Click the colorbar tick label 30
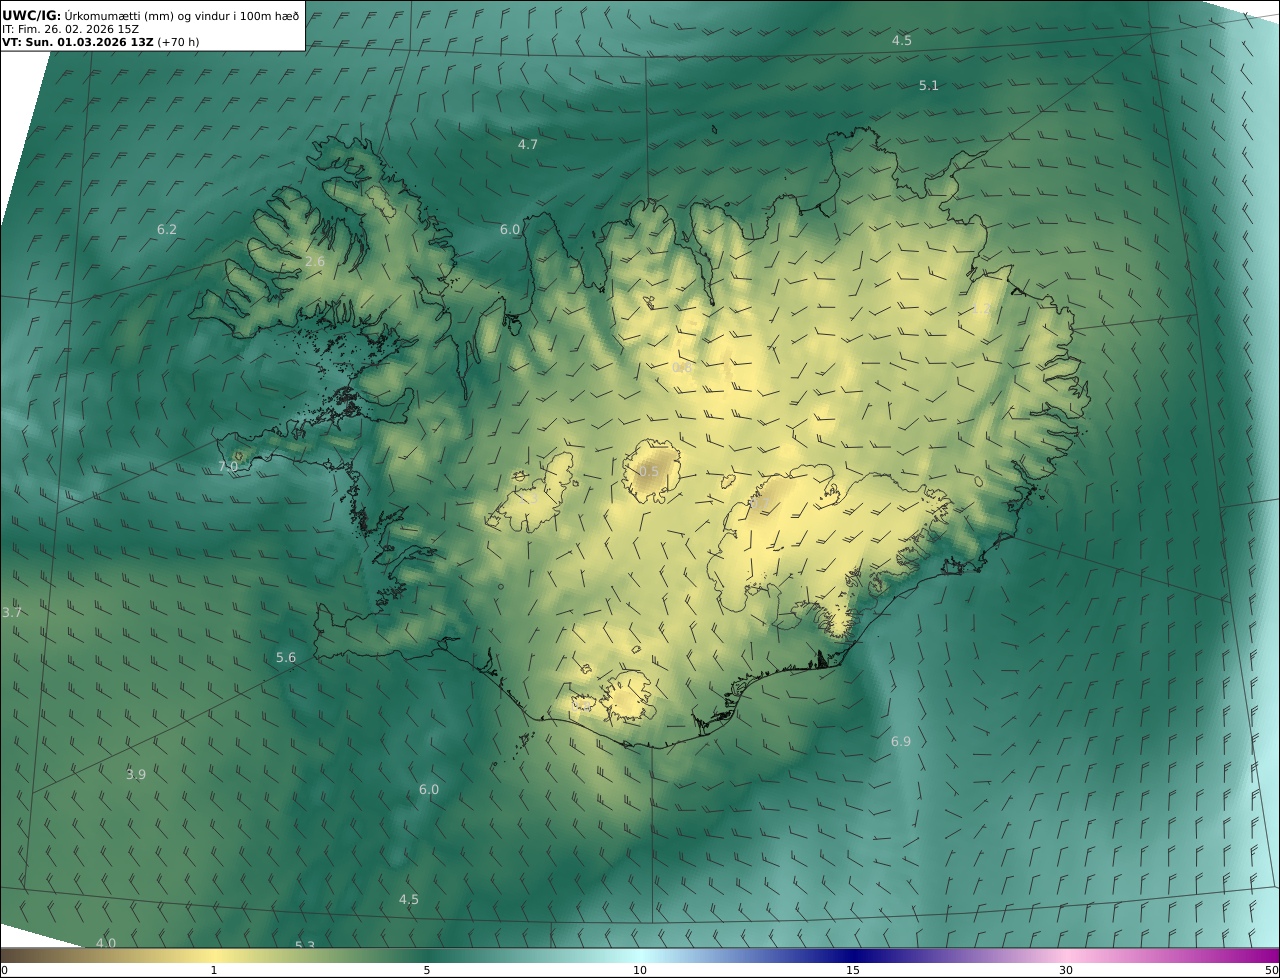1280x978 pixels. coord(1066,971)
